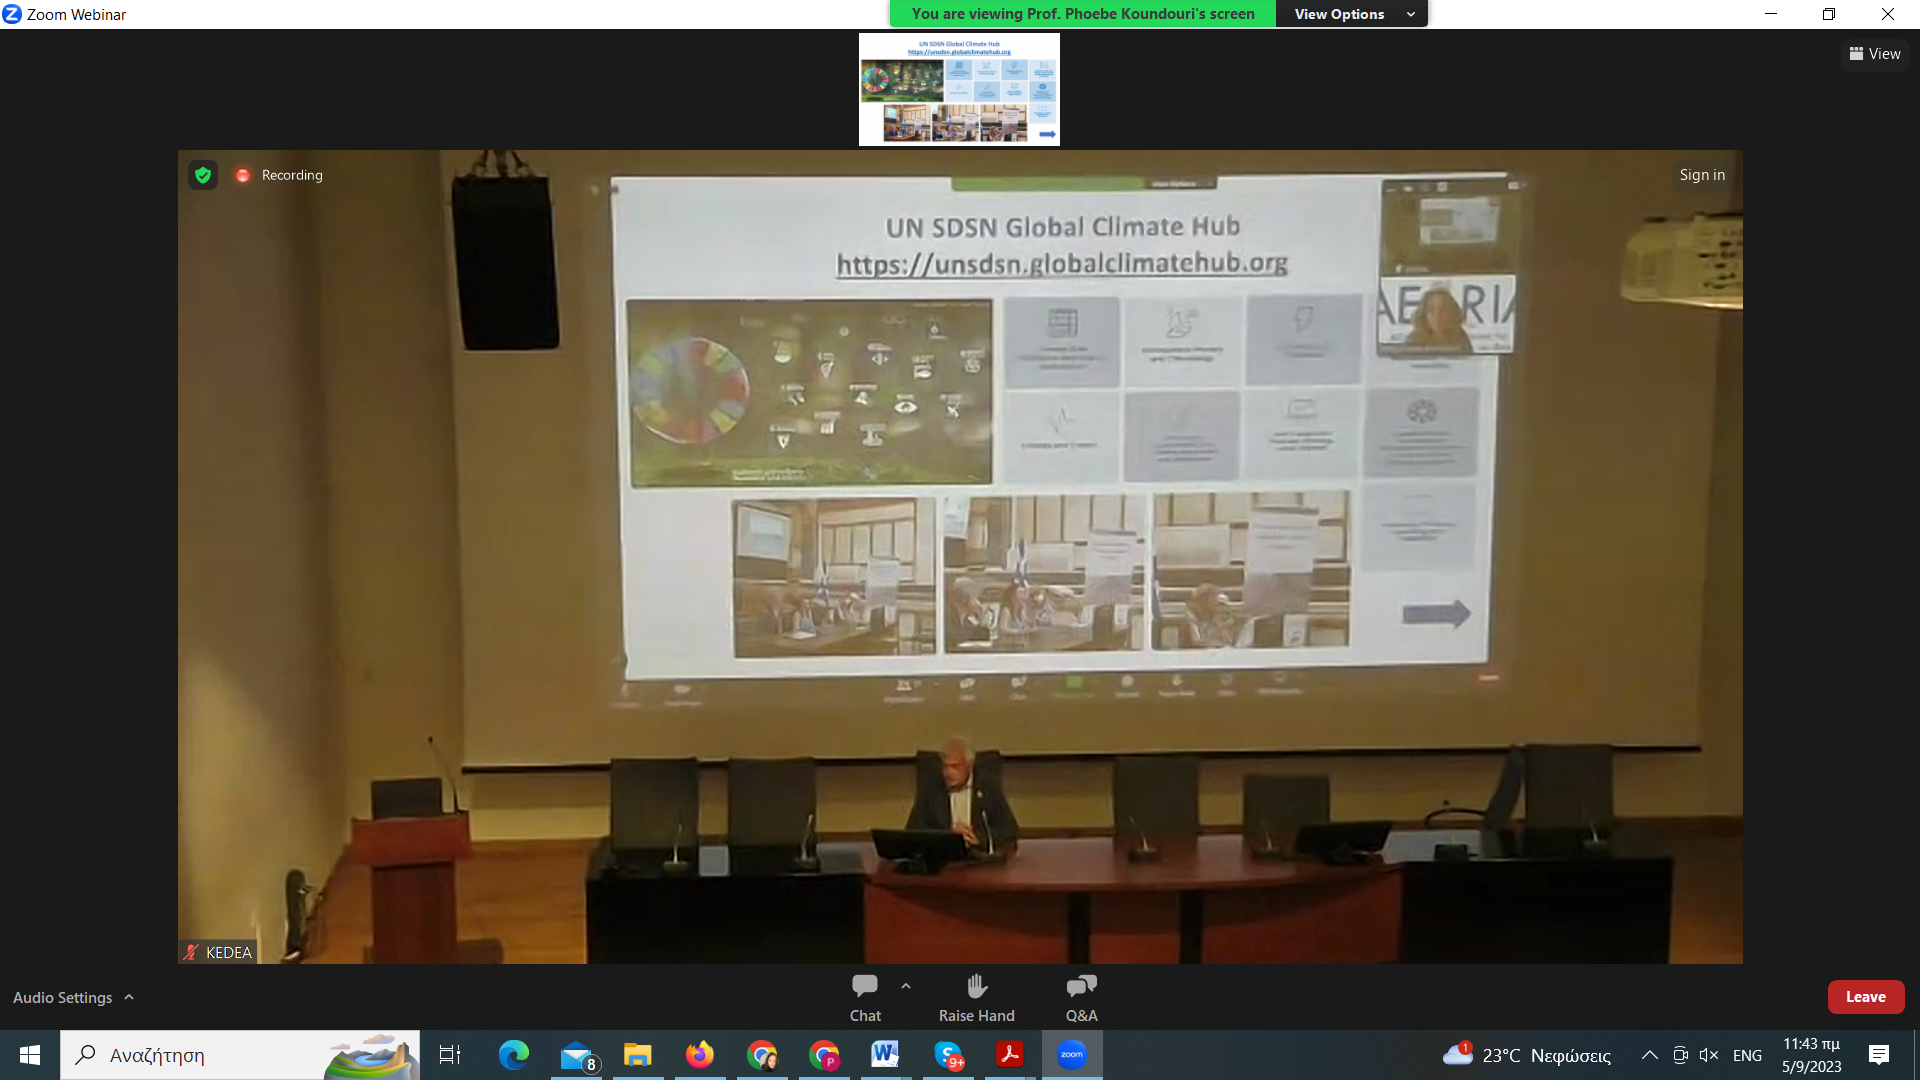This screenshot has height=1080, width=1920.
Task: Open the View layout menu
Action: (x=1875, y=54)
